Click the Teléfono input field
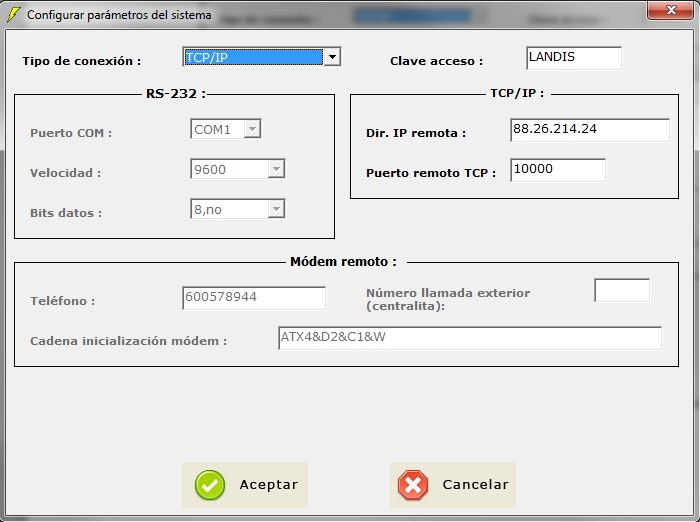Screen dimensions: 700x522 point(254,298)
